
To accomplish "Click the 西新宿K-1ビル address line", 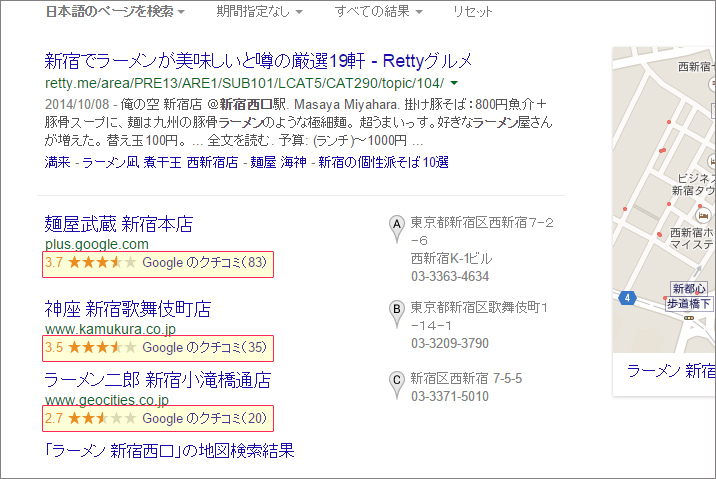I will click(451, 258).
